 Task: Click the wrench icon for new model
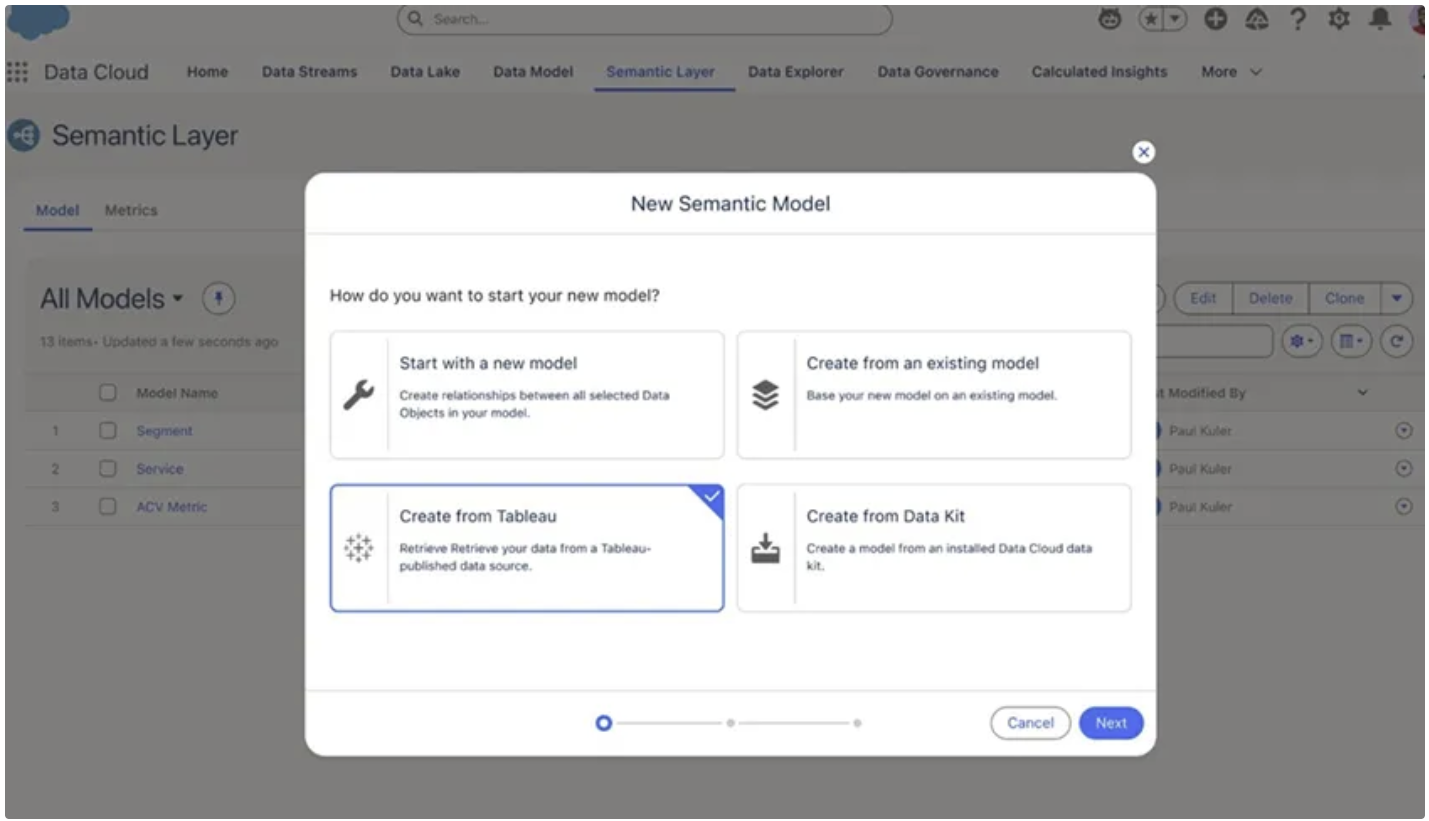[358, 395]
